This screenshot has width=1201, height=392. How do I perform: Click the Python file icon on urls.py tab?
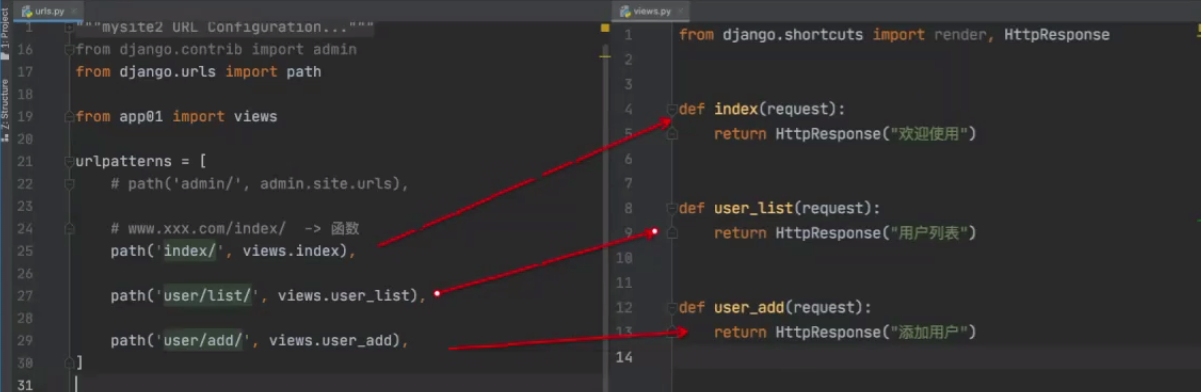tap(27, 10)
